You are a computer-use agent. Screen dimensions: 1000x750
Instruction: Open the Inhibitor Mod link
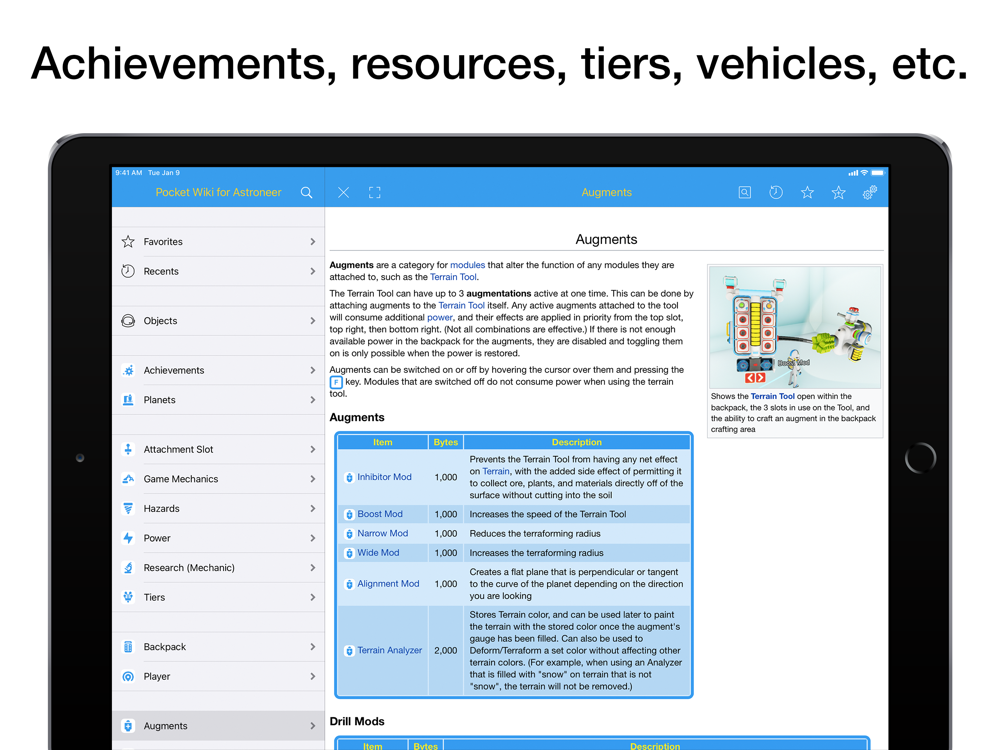pyautogui.click(x=385, y=477)
